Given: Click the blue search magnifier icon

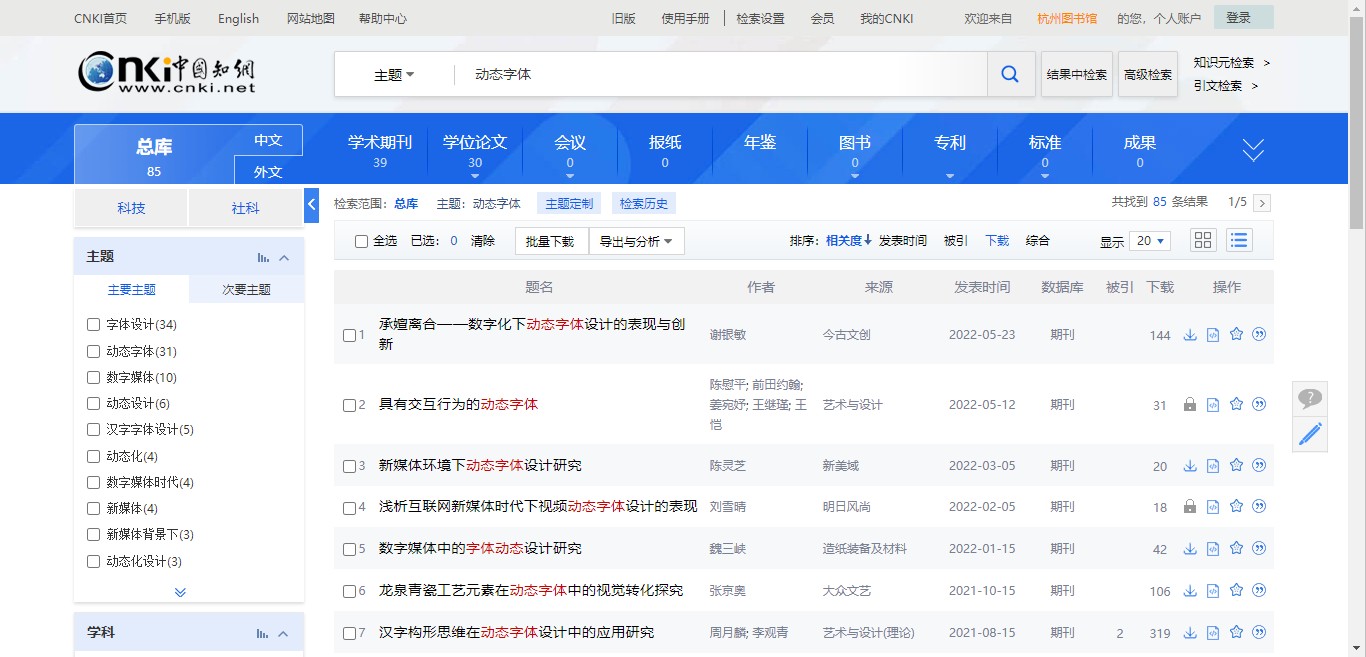Looking at the screenshot, I should pyautogui.click(x=1010, y=74).
